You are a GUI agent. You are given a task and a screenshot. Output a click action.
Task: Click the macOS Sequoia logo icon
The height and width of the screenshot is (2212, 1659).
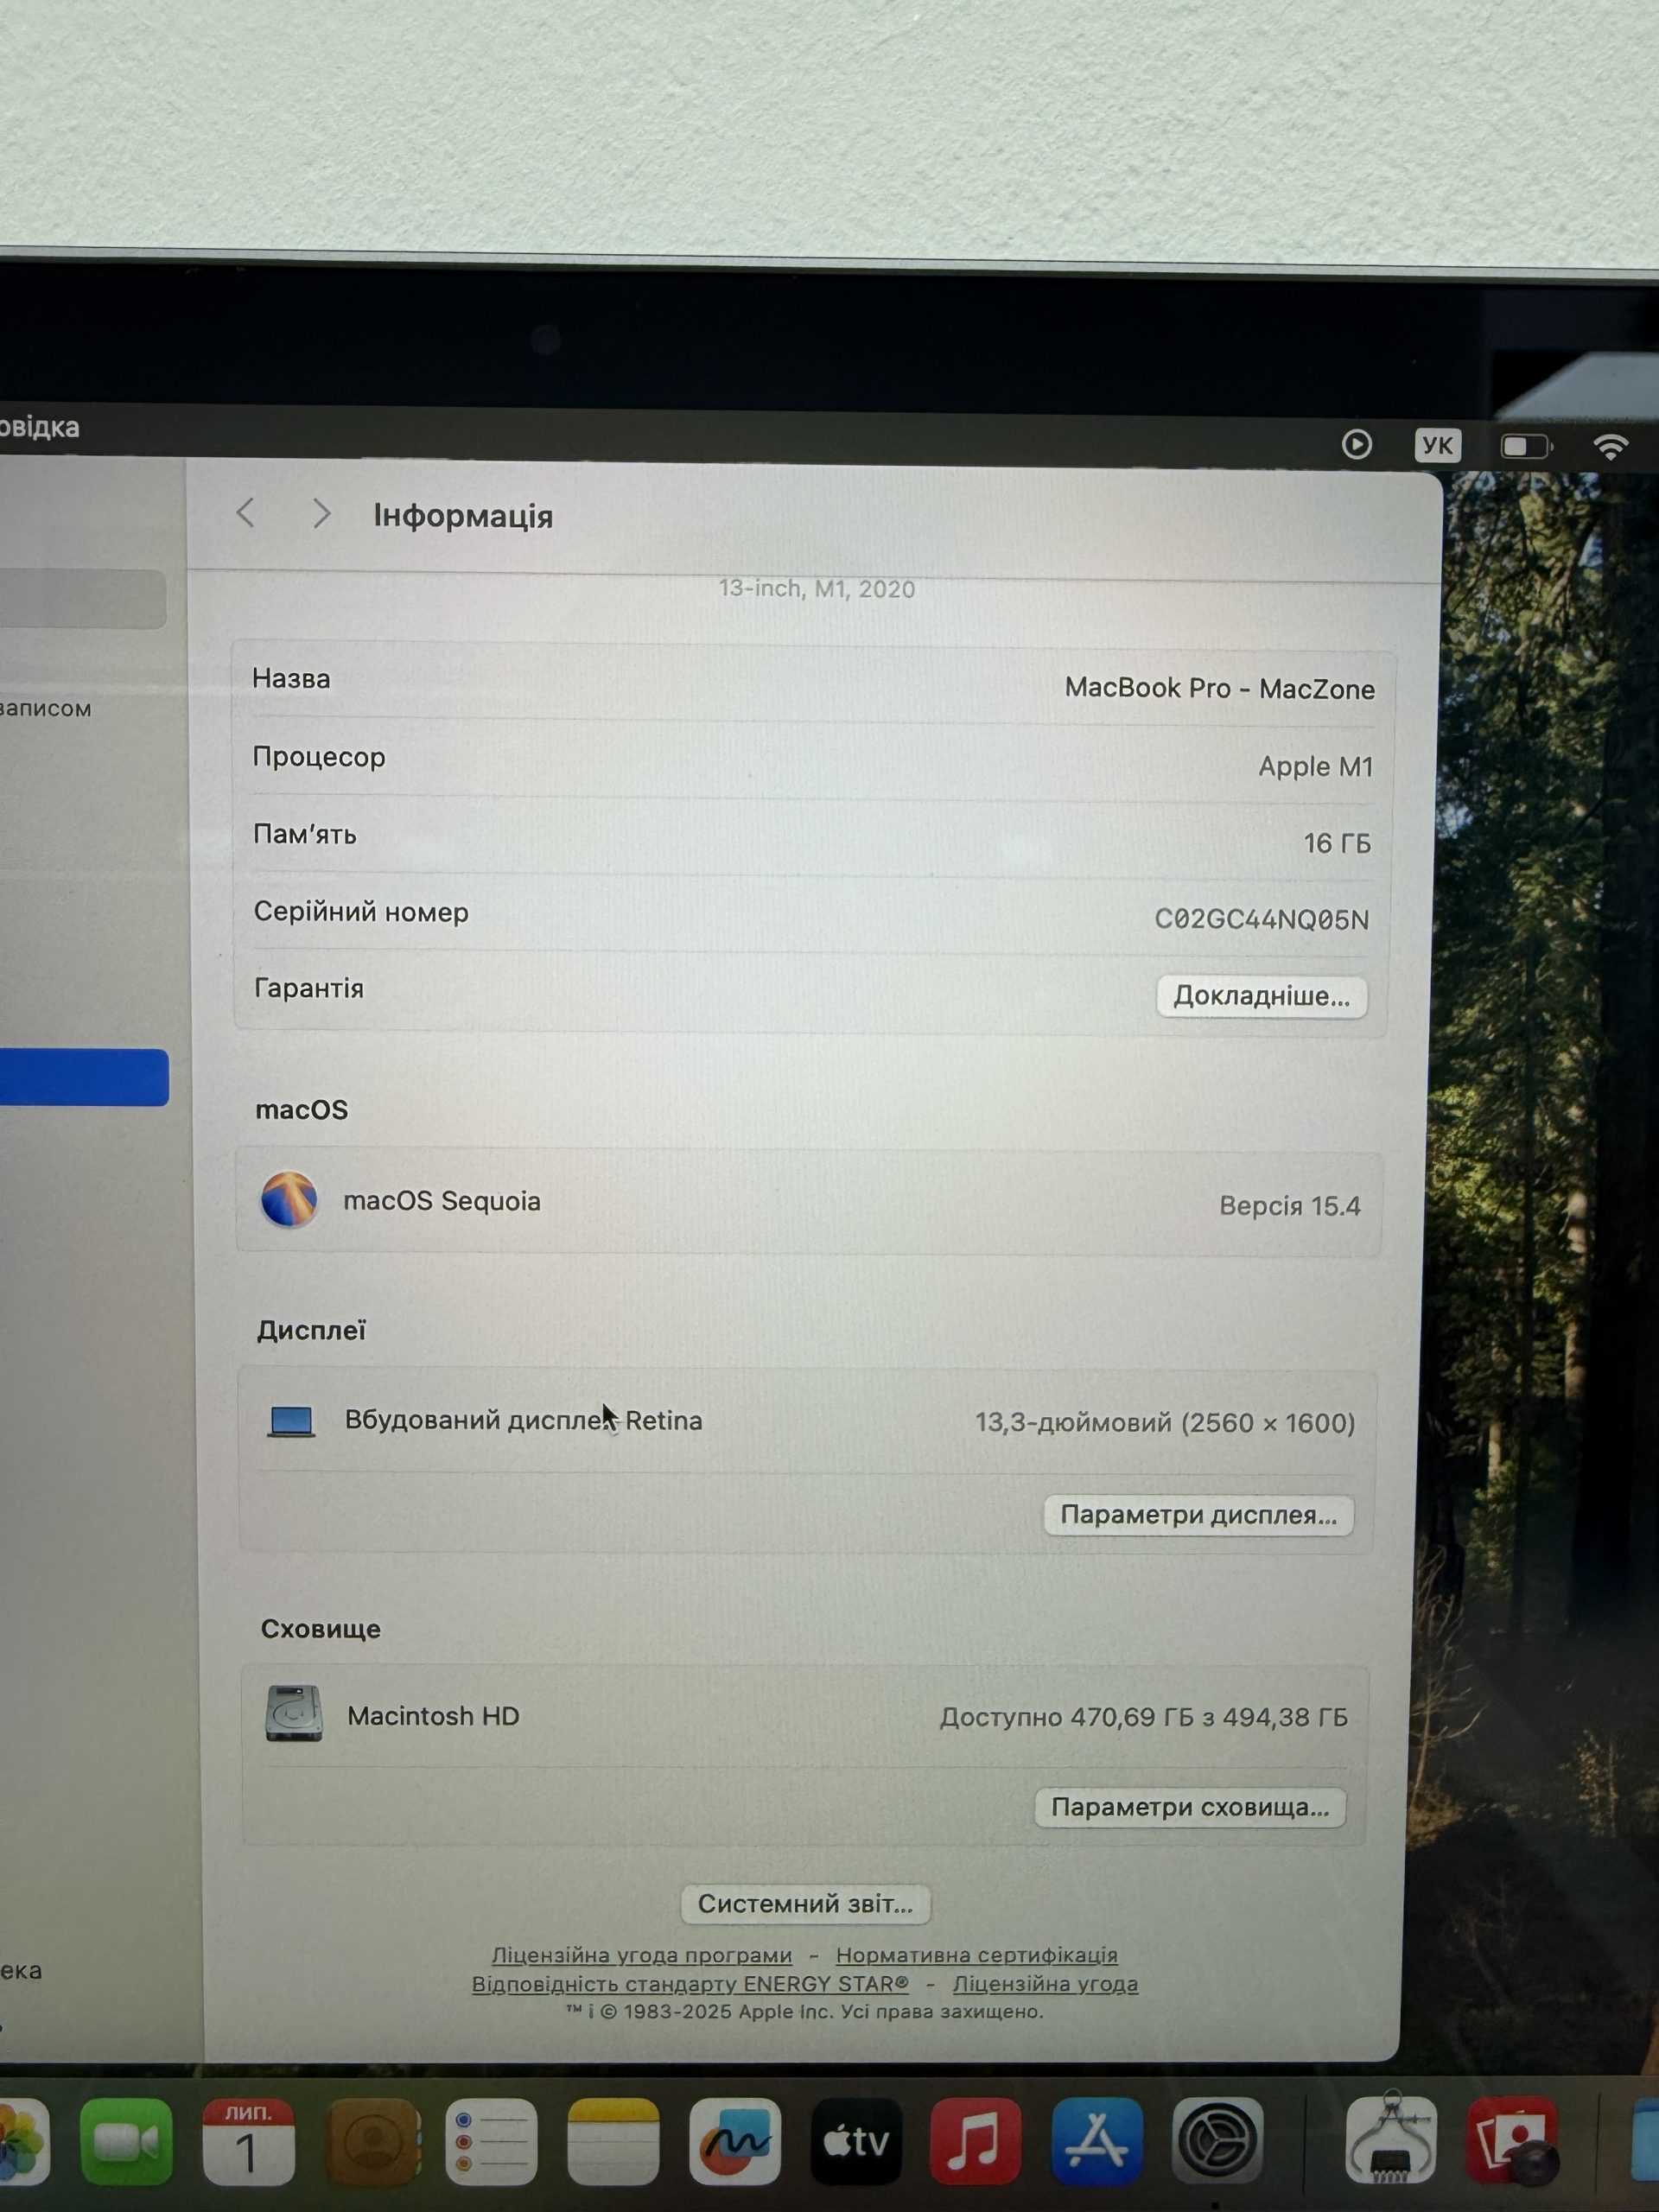click(289, 1199)
